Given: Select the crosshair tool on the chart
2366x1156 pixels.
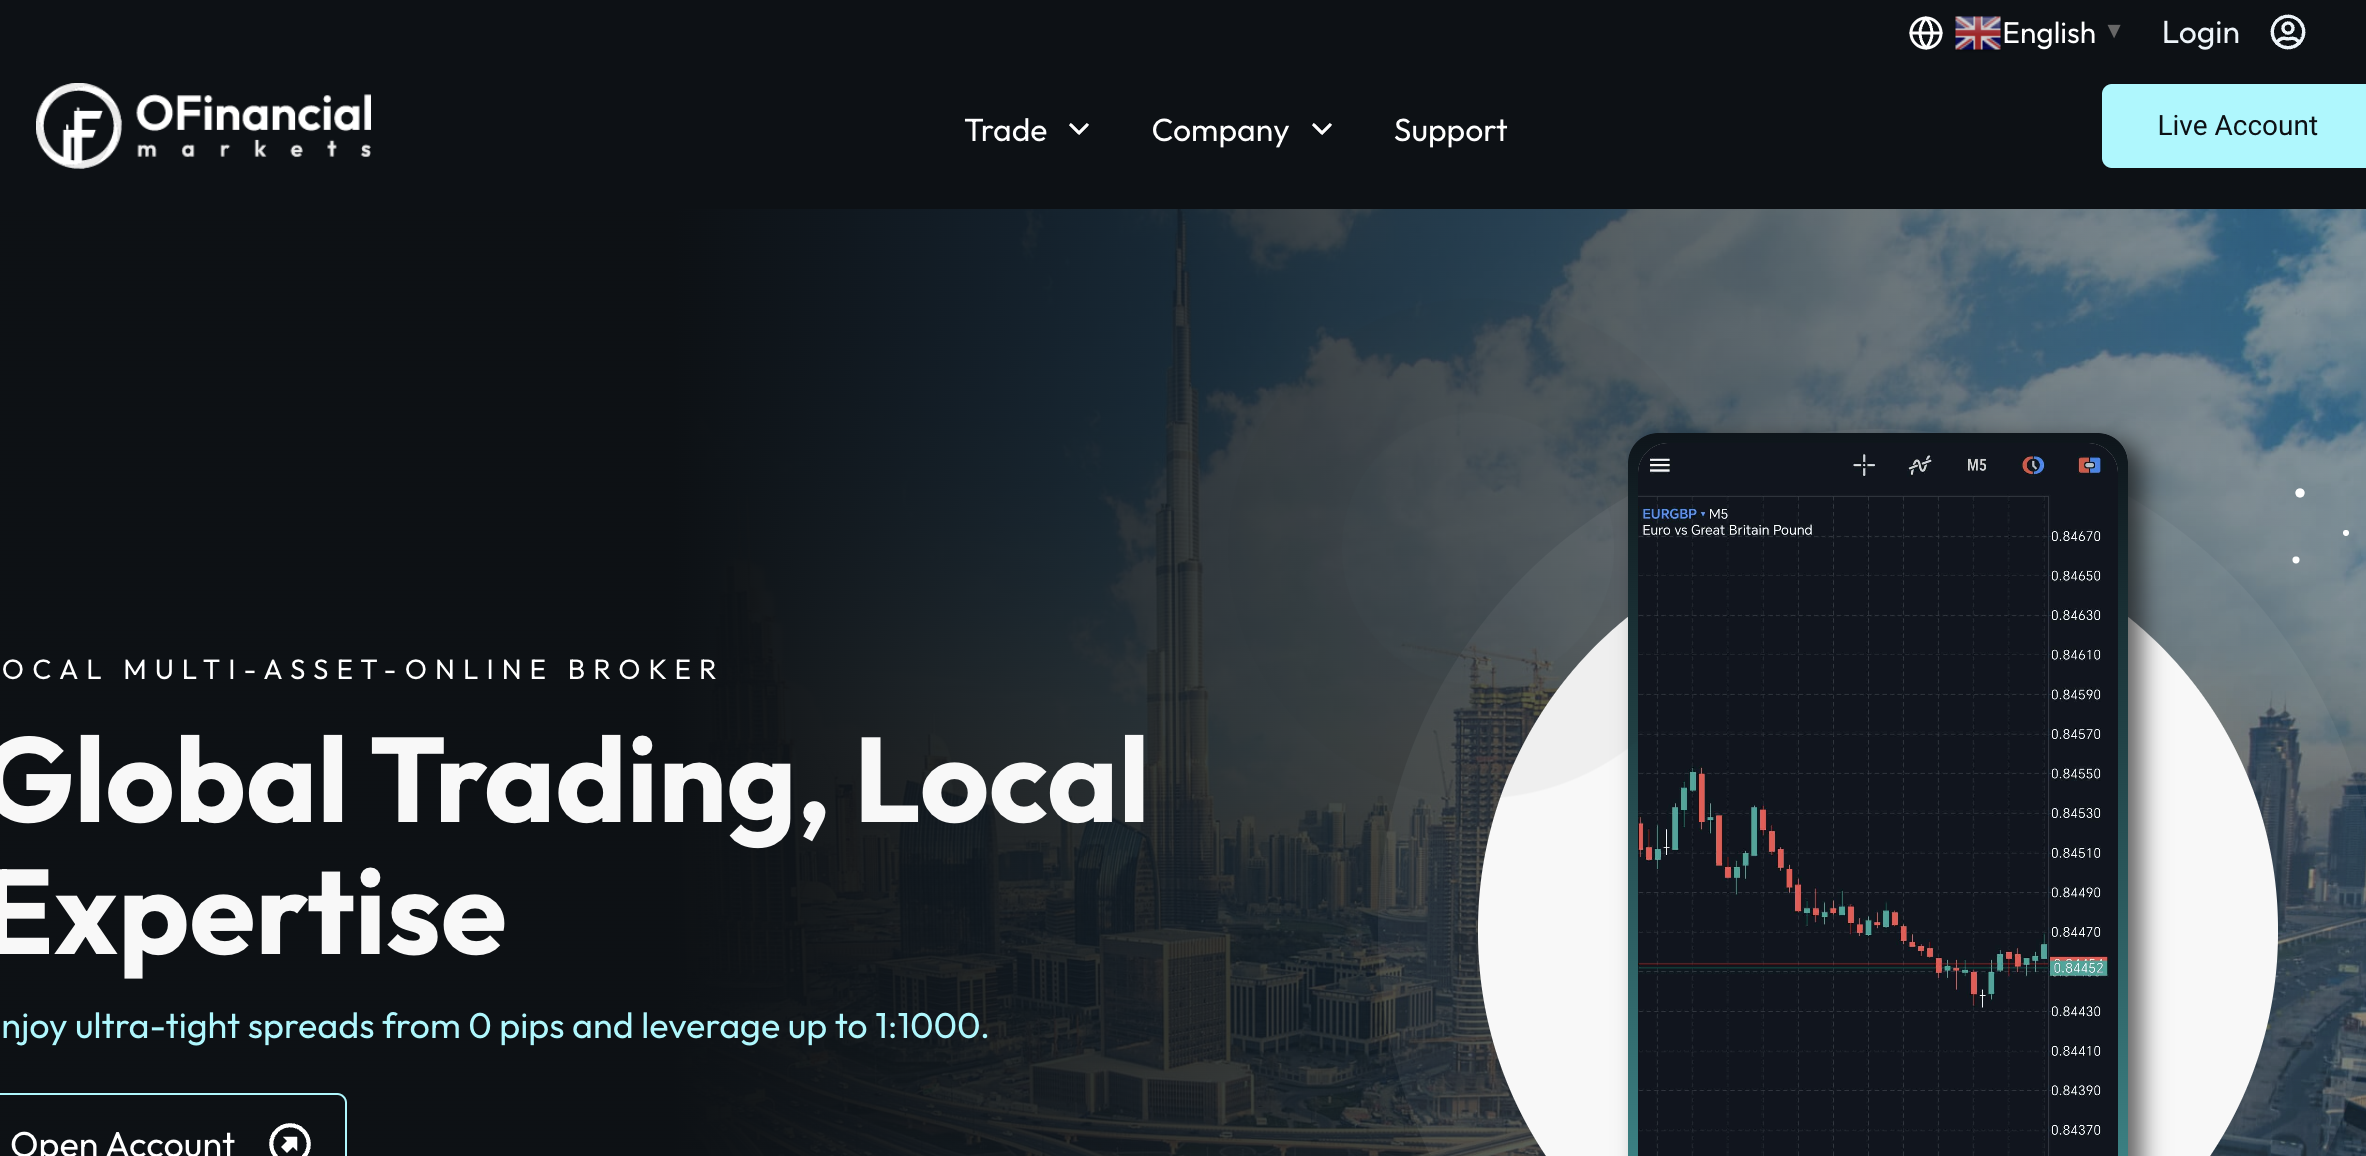Looking at the screenshot, I should coord(1864,465).
